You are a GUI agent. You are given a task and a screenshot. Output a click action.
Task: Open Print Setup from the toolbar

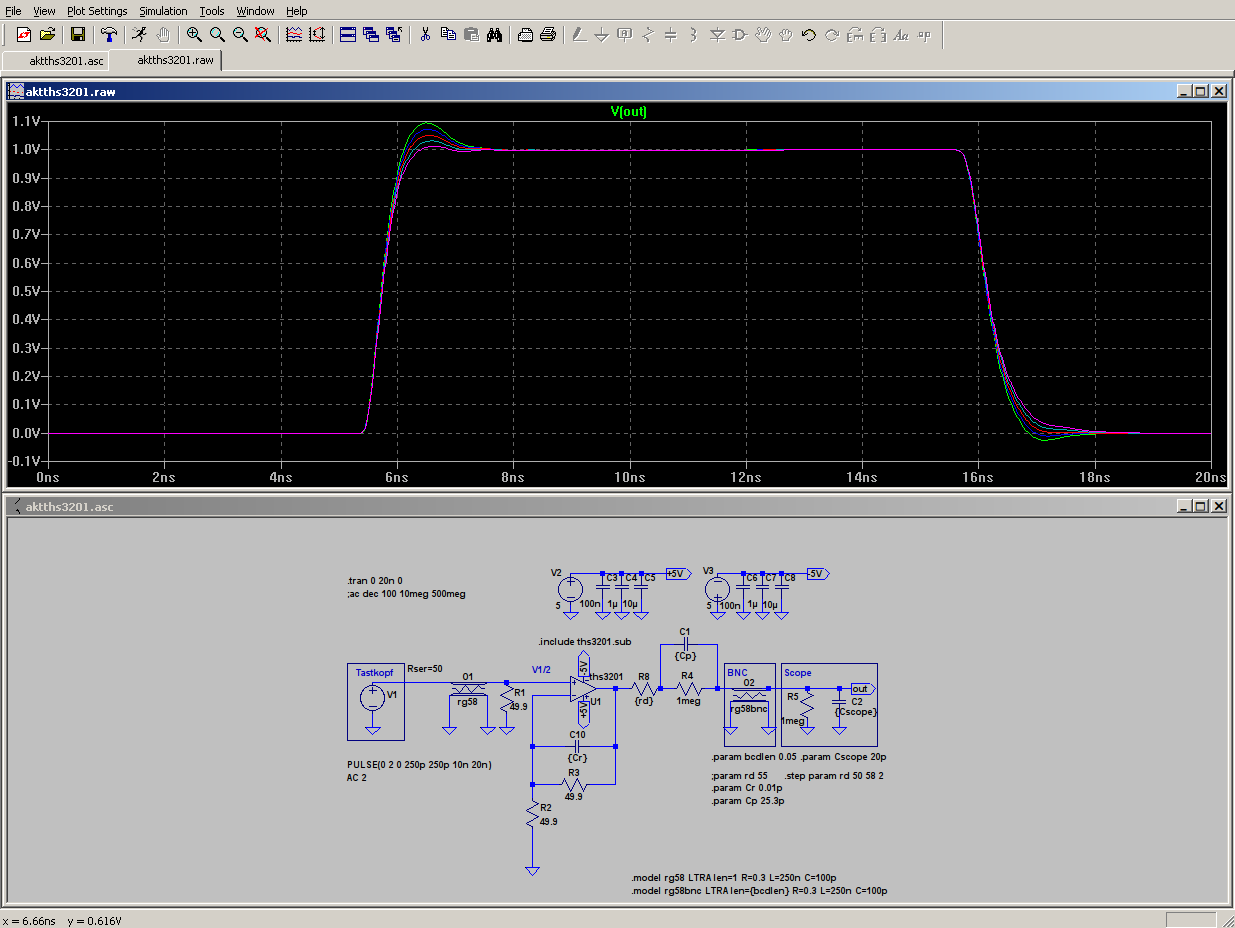[x=525, y=34]
